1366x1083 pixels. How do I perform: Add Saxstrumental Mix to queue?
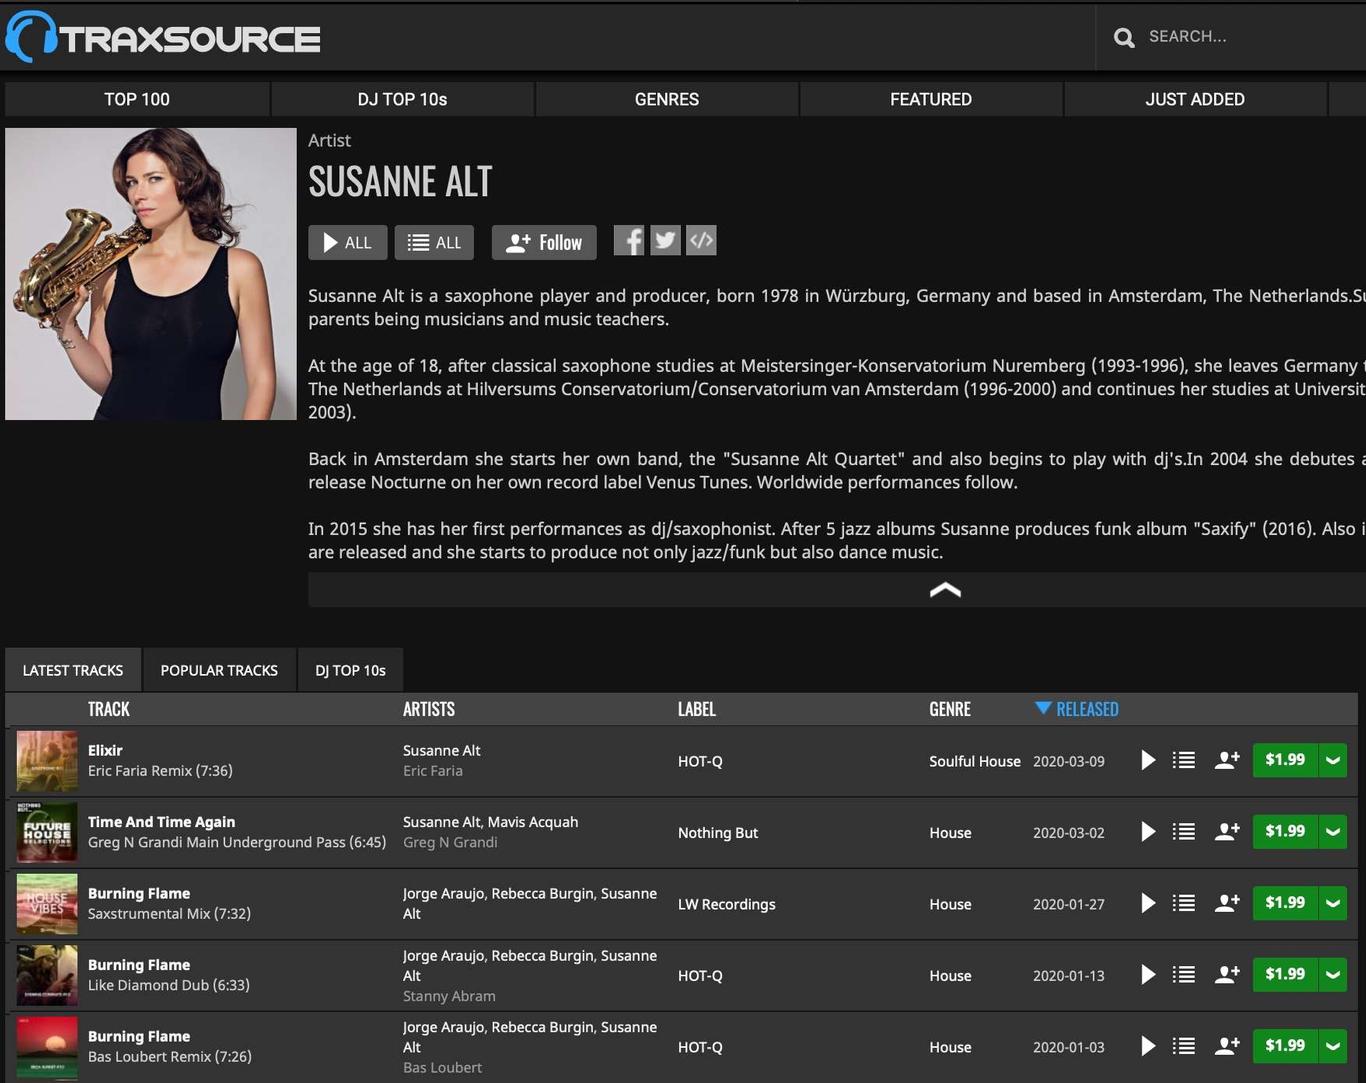coord(1184,903)
